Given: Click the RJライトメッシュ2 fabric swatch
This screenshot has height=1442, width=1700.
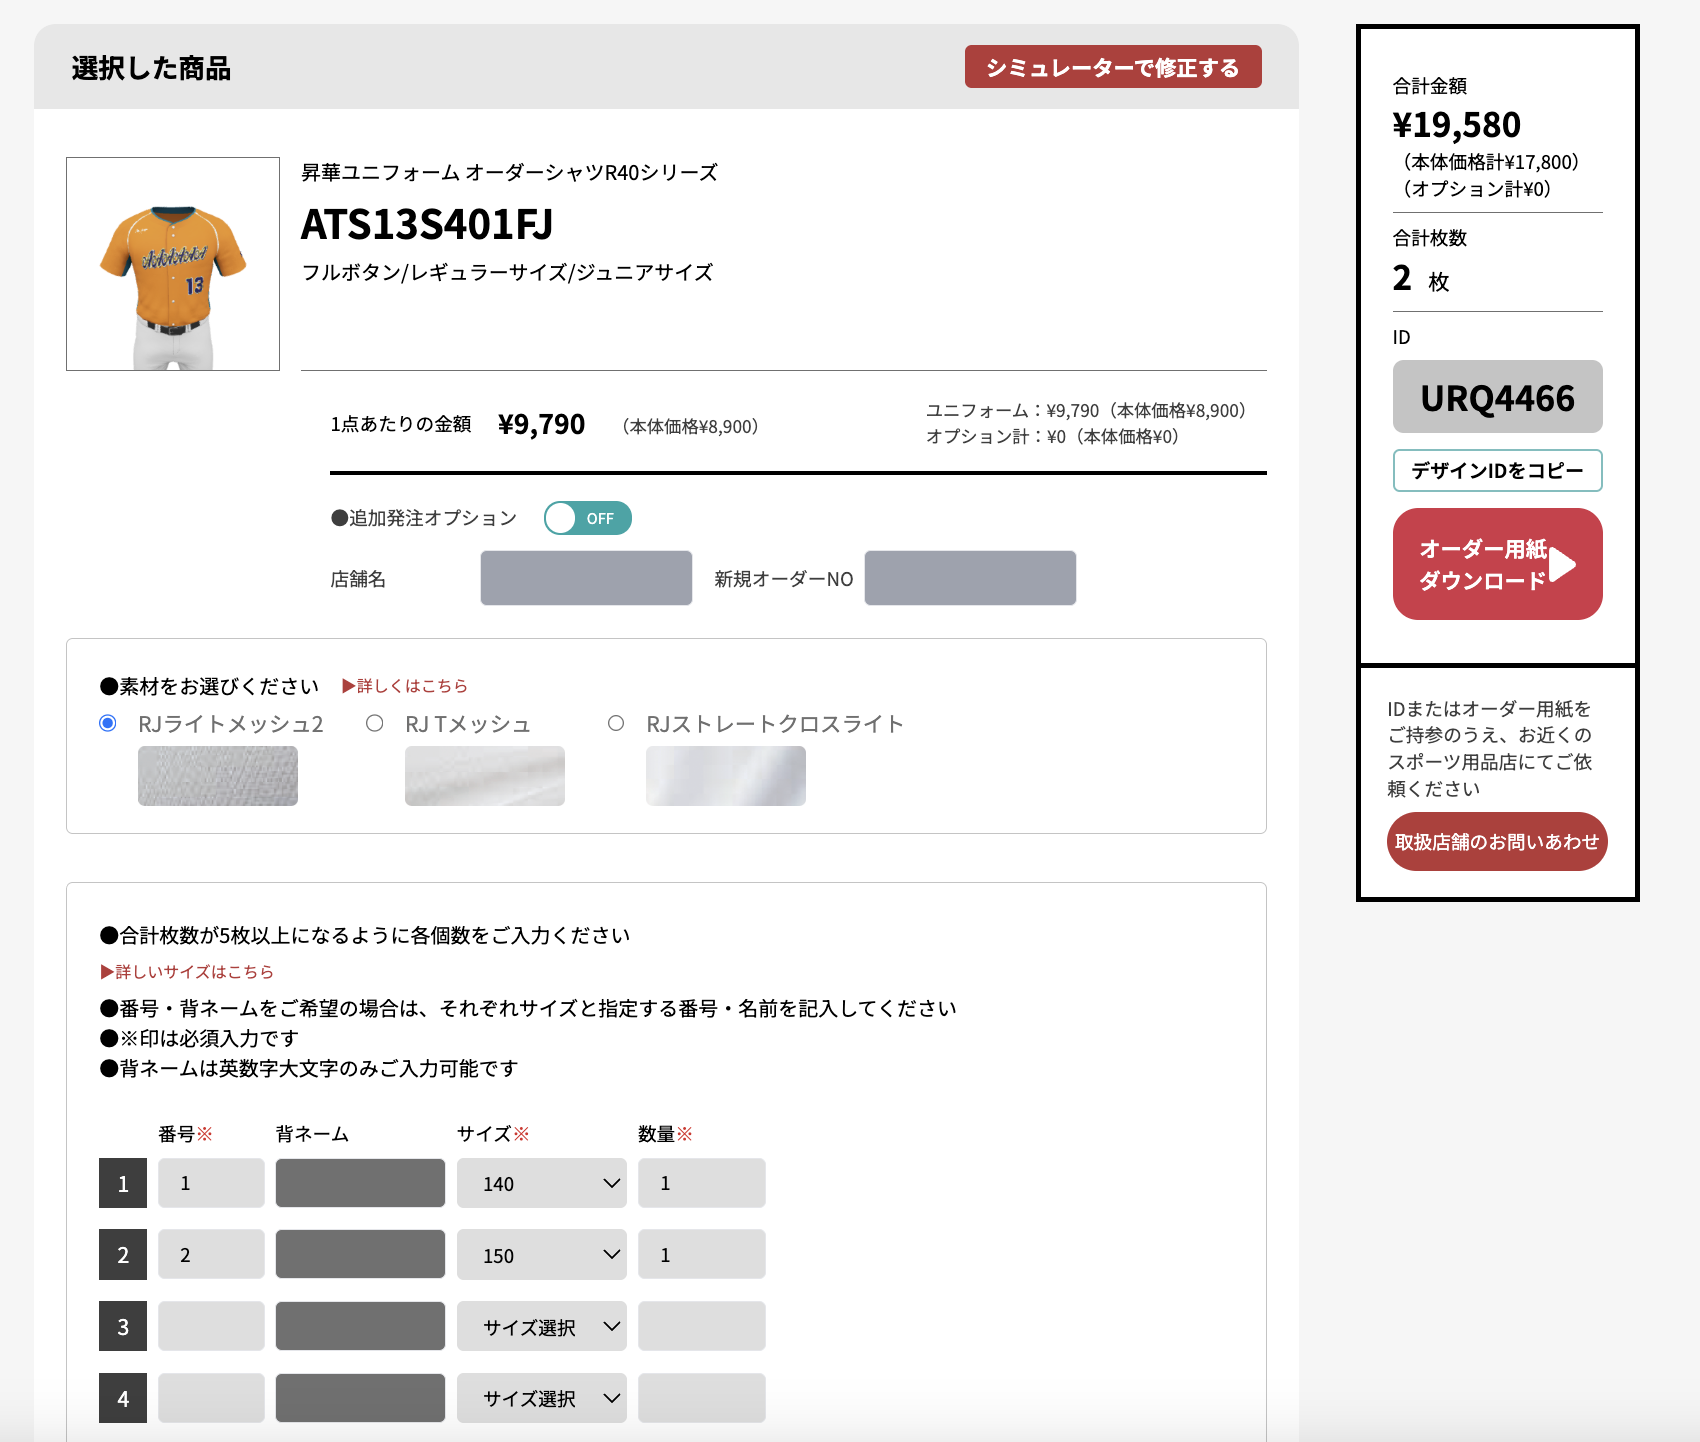Looking at the screenshot, I should tap(217, 776).
